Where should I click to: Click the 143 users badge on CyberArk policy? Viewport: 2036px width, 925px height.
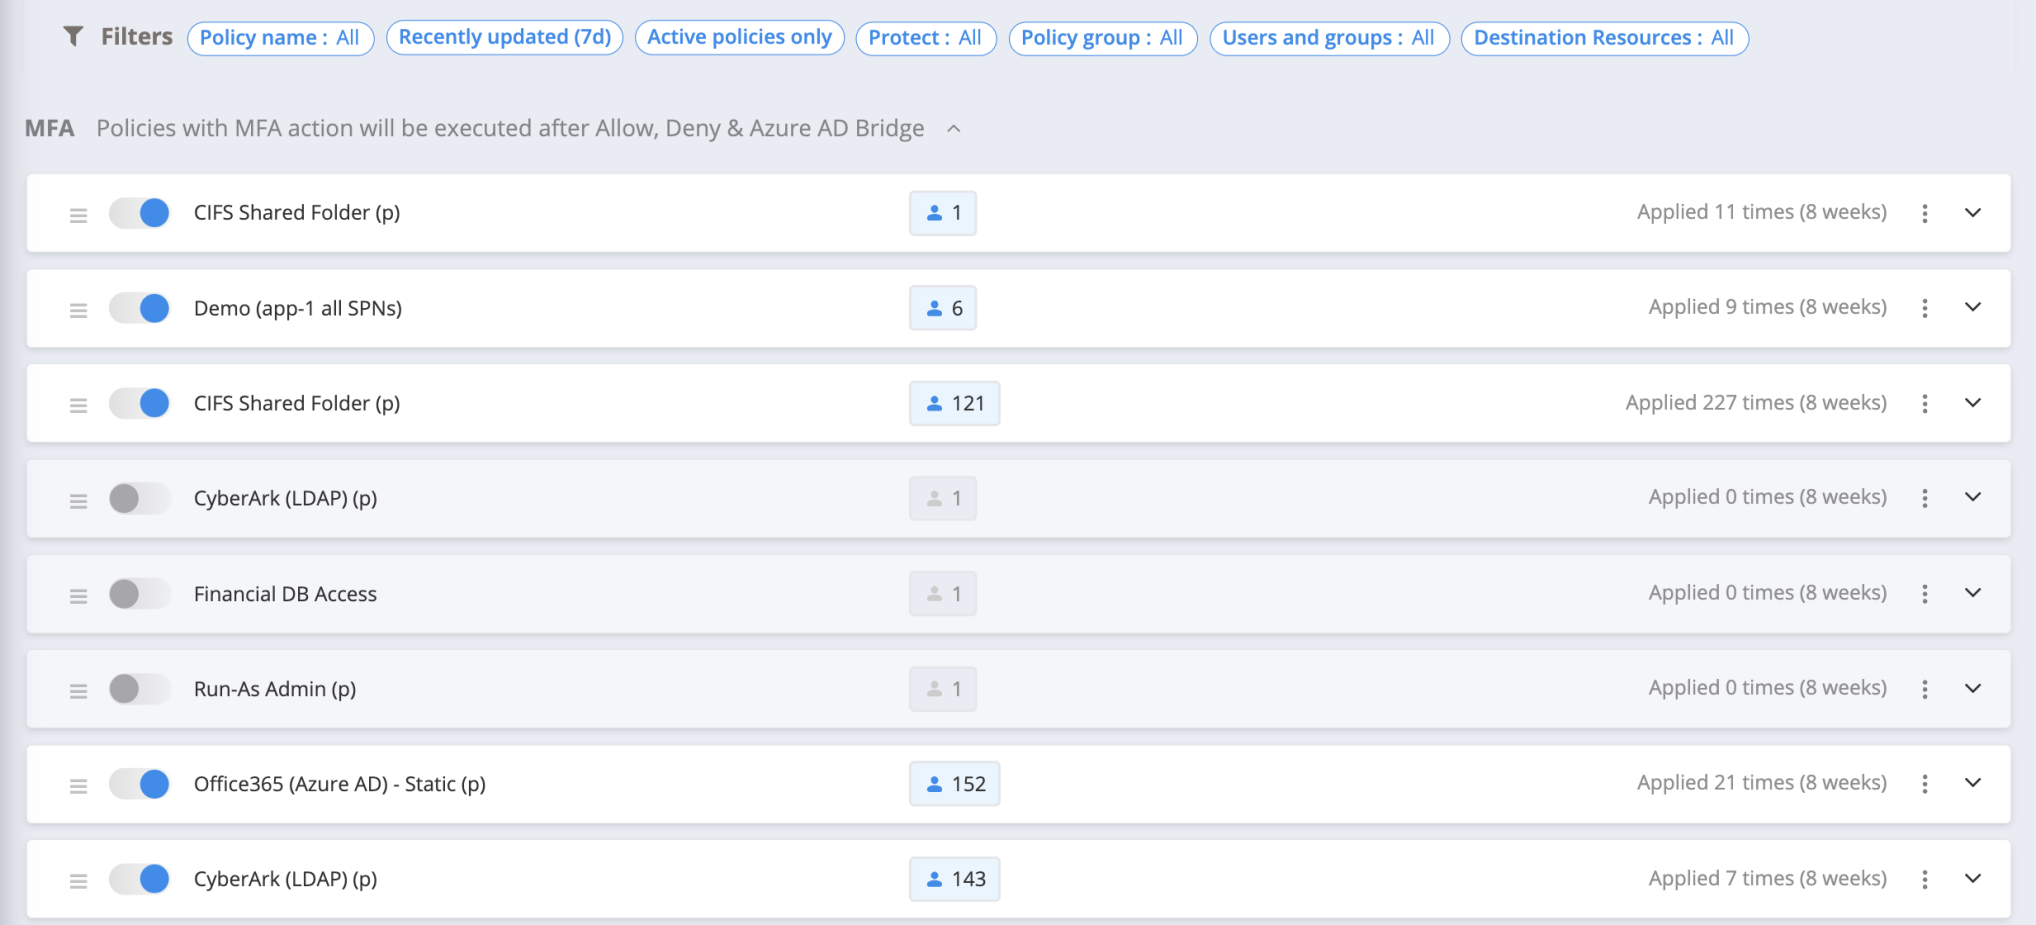point(954,879)
